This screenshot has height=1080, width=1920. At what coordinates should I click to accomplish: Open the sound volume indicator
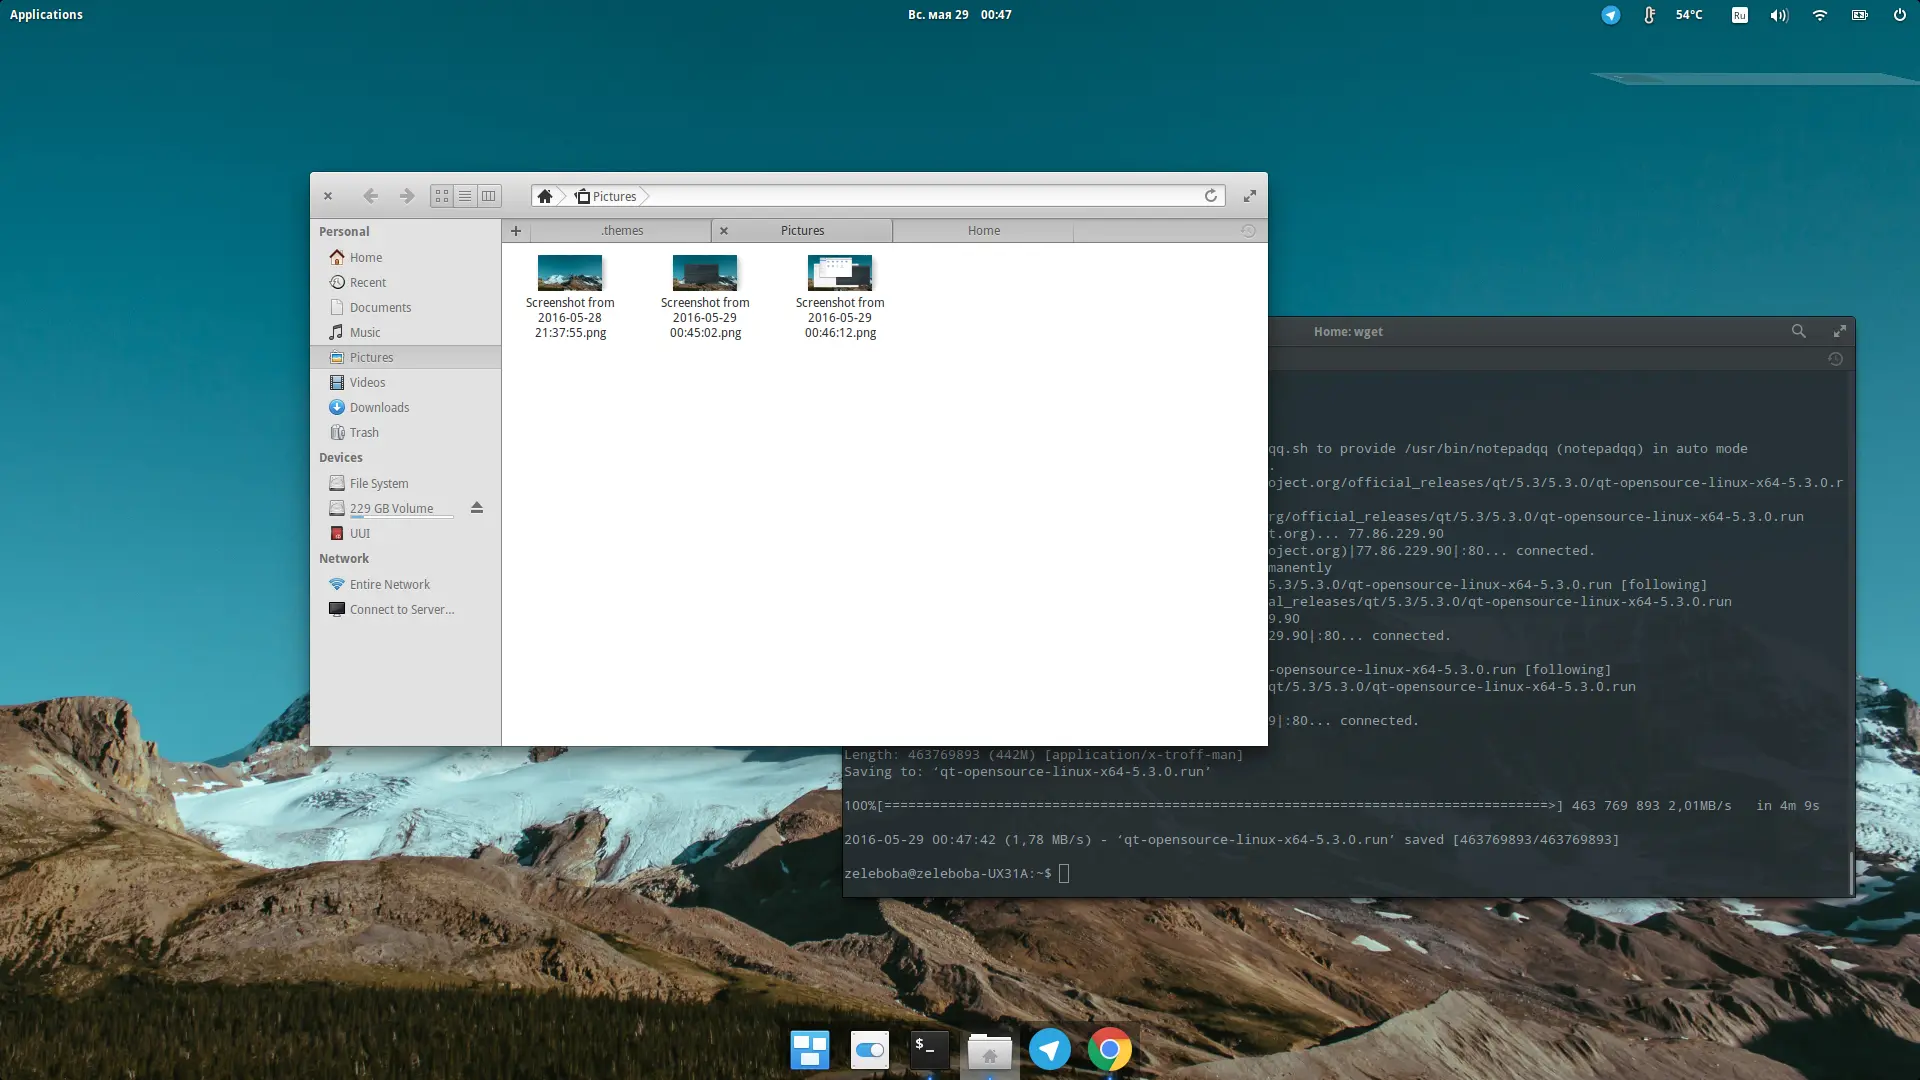[1779, 15]
